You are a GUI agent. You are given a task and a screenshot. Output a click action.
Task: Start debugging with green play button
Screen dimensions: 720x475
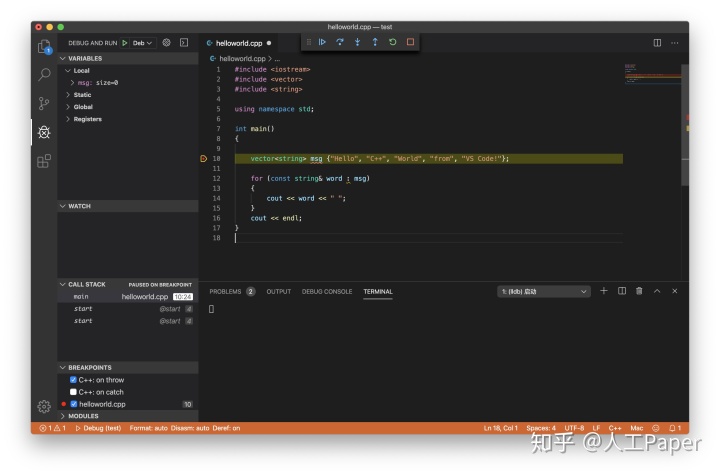(125, 43)
